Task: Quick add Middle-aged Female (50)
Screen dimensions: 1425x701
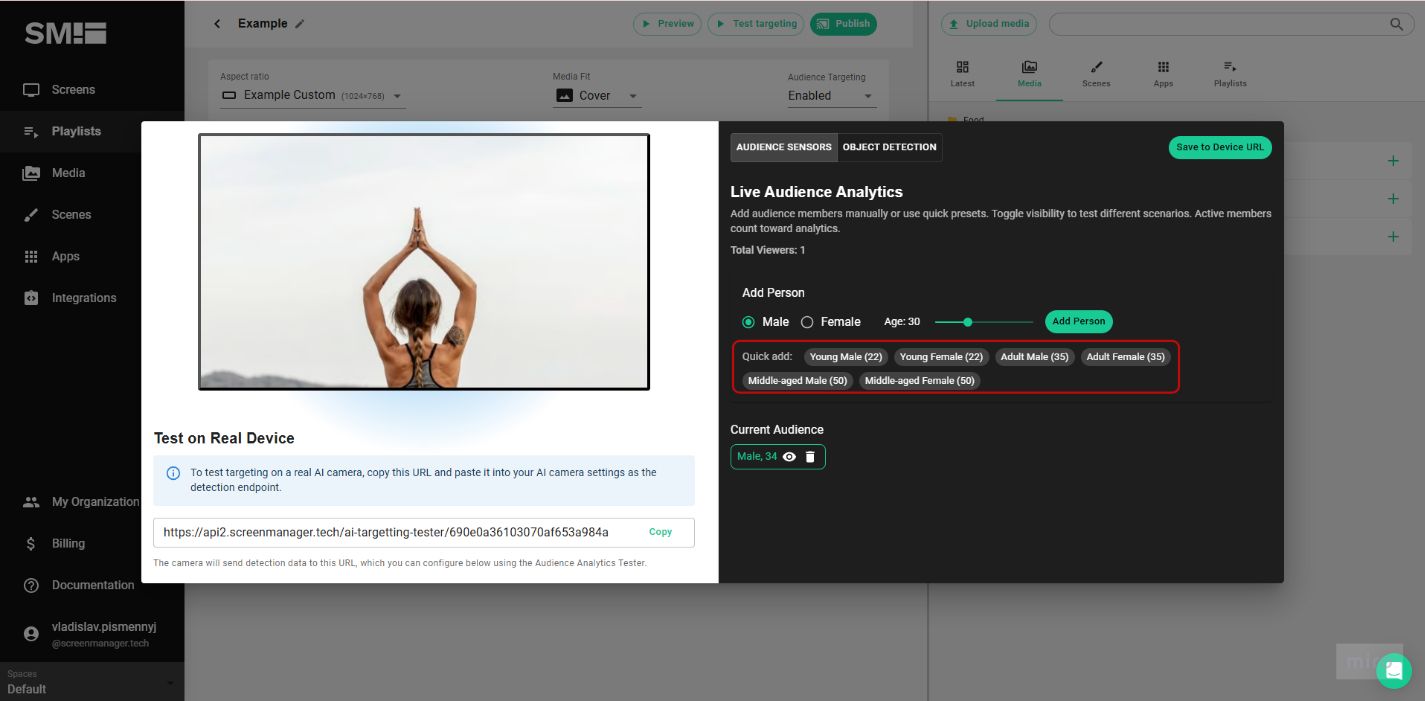Action: pos(920,381)
